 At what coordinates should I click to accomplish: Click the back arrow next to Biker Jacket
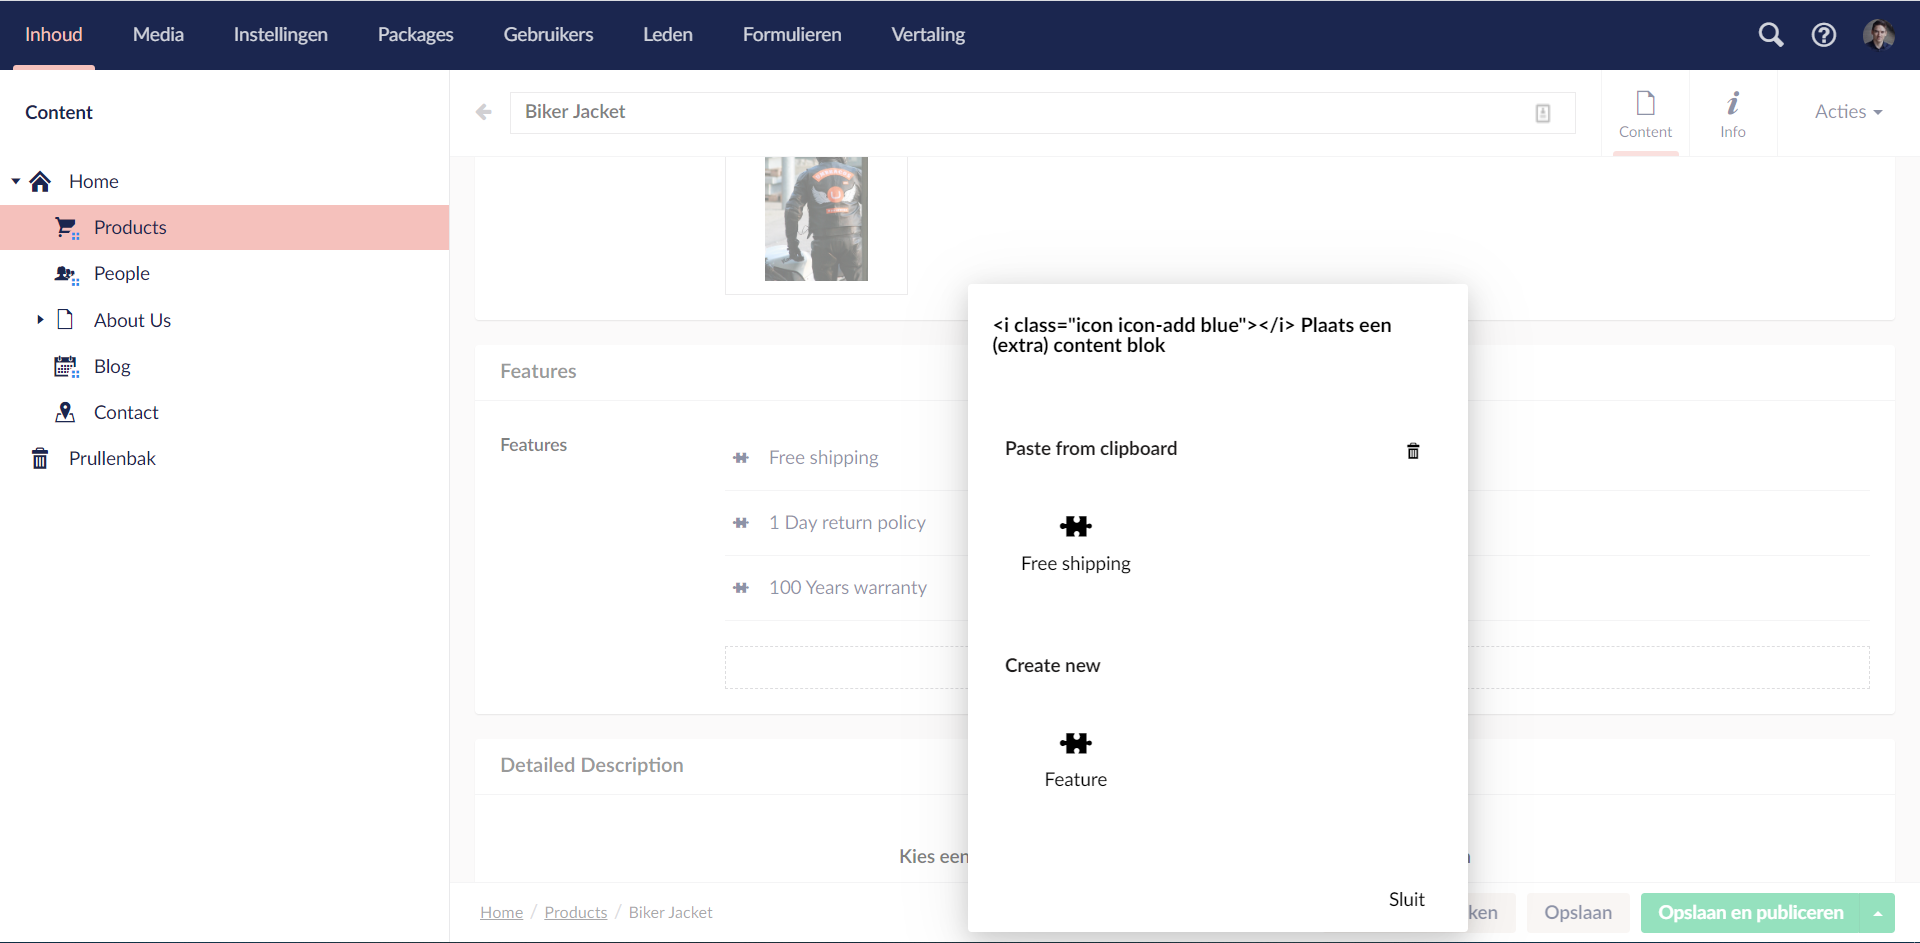[x=484, y=112]
